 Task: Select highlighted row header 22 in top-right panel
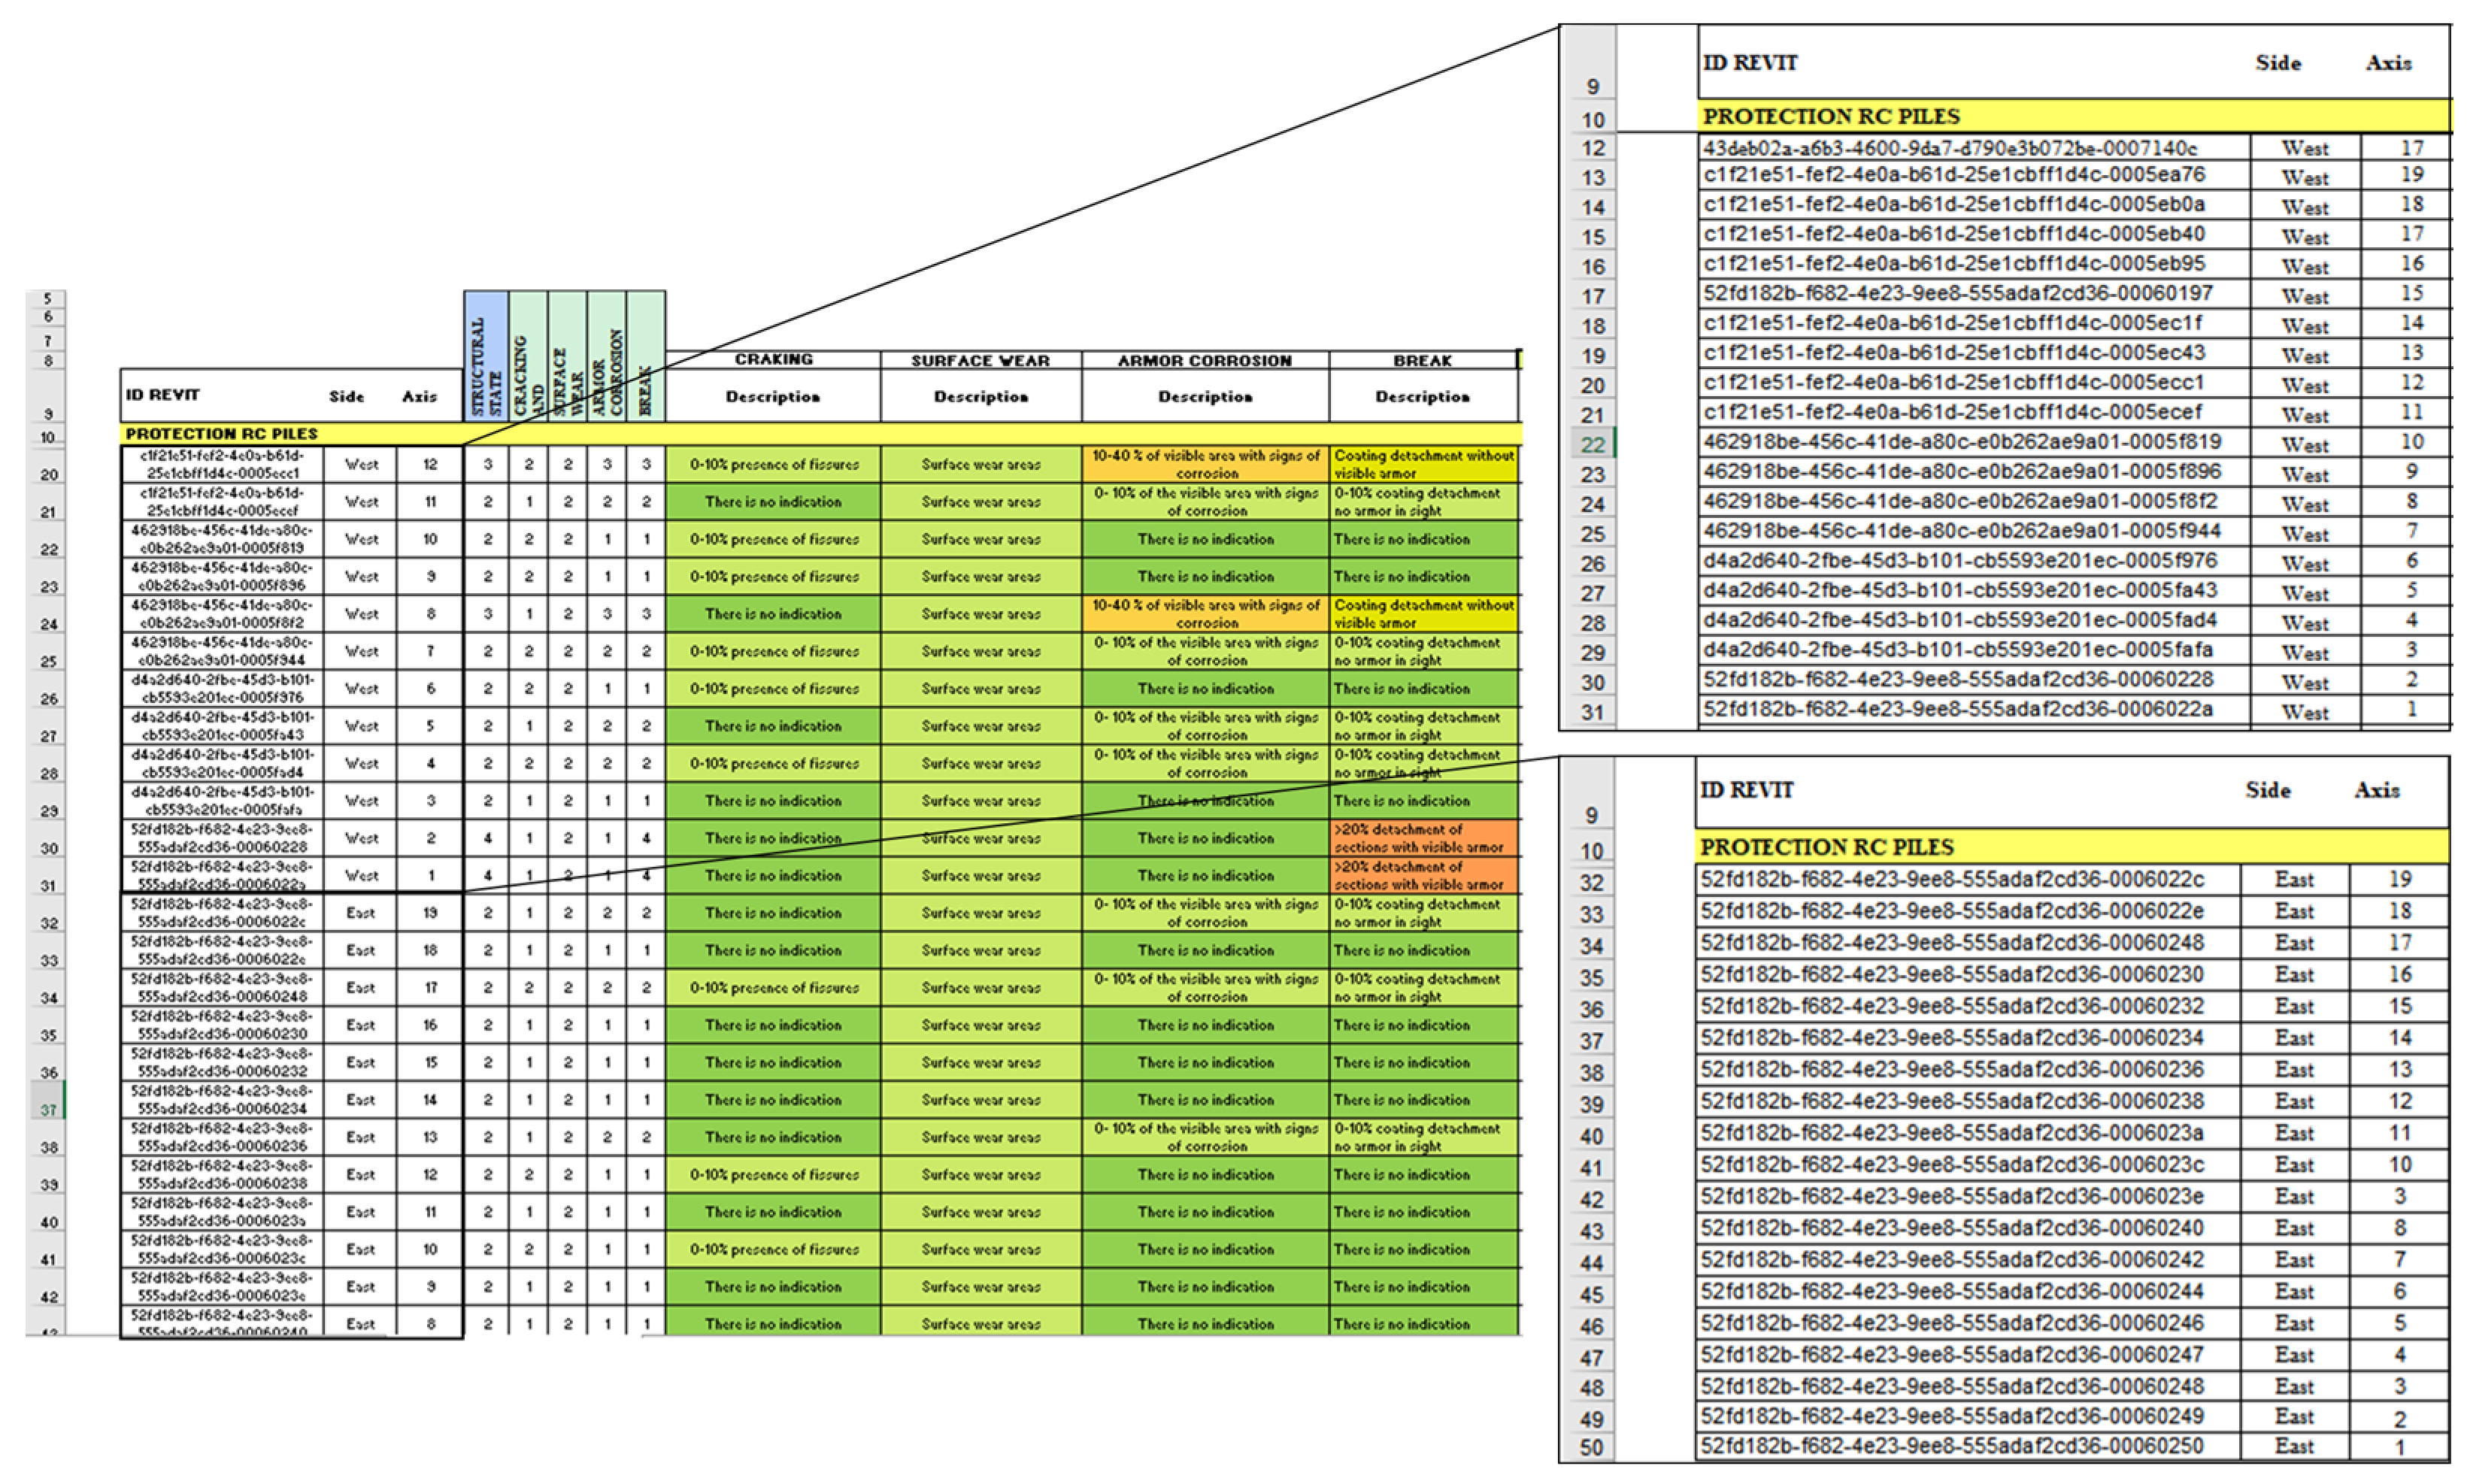point(1592,444)
